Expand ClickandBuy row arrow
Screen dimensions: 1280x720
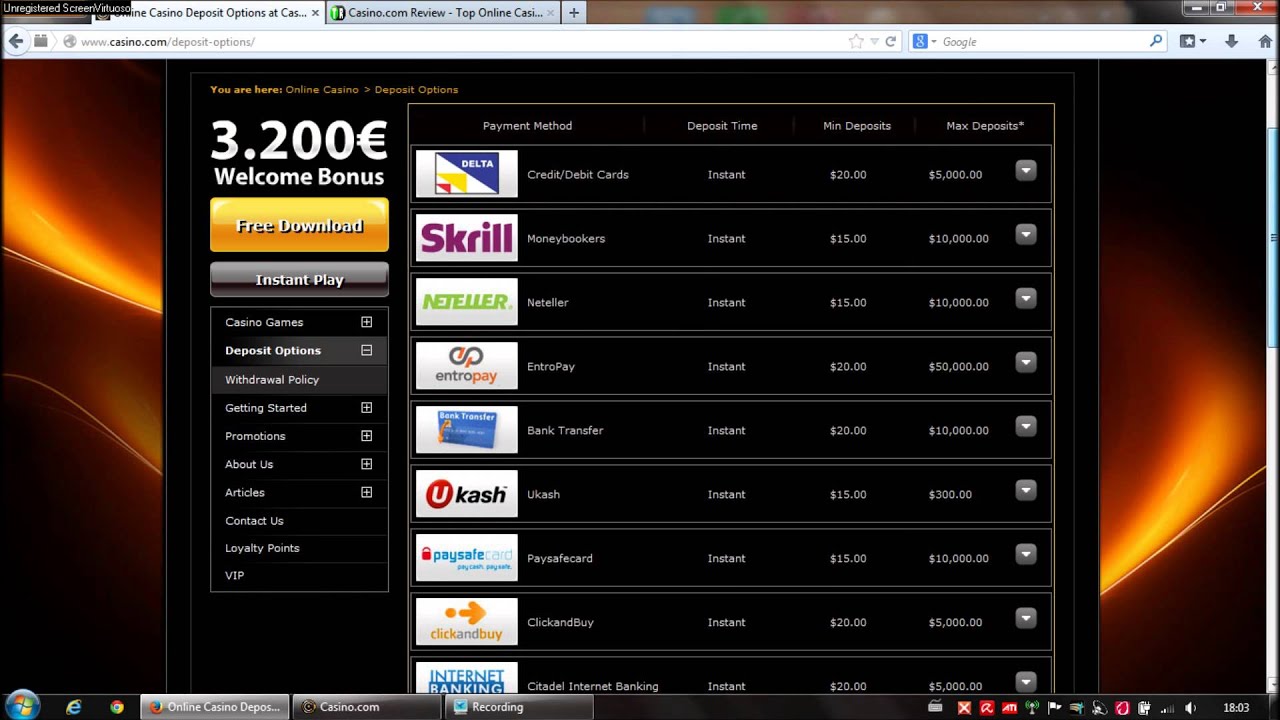coord(1026,619)
